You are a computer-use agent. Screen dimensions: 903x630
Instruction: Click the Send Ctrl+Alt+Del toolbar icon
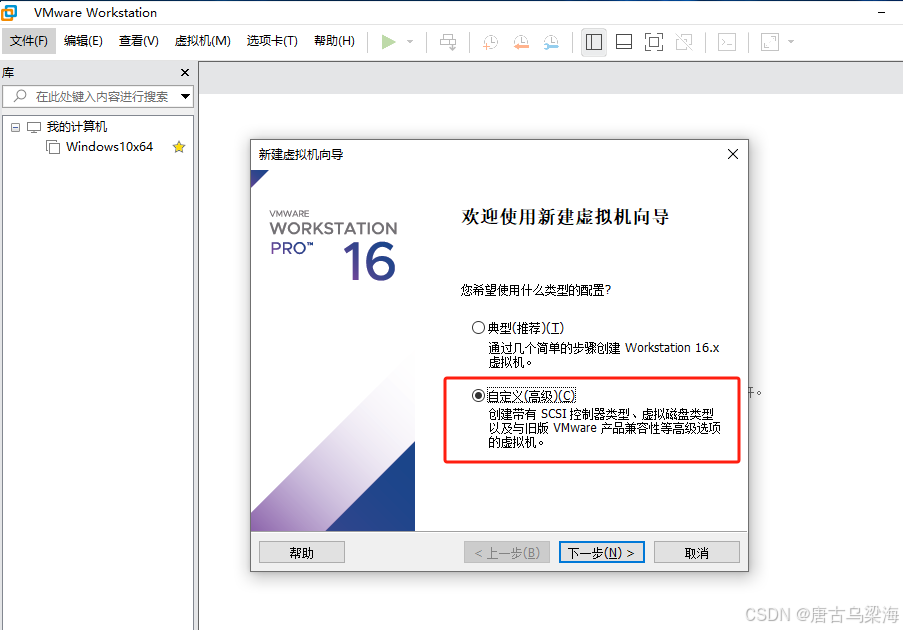(x=448, y=41)
